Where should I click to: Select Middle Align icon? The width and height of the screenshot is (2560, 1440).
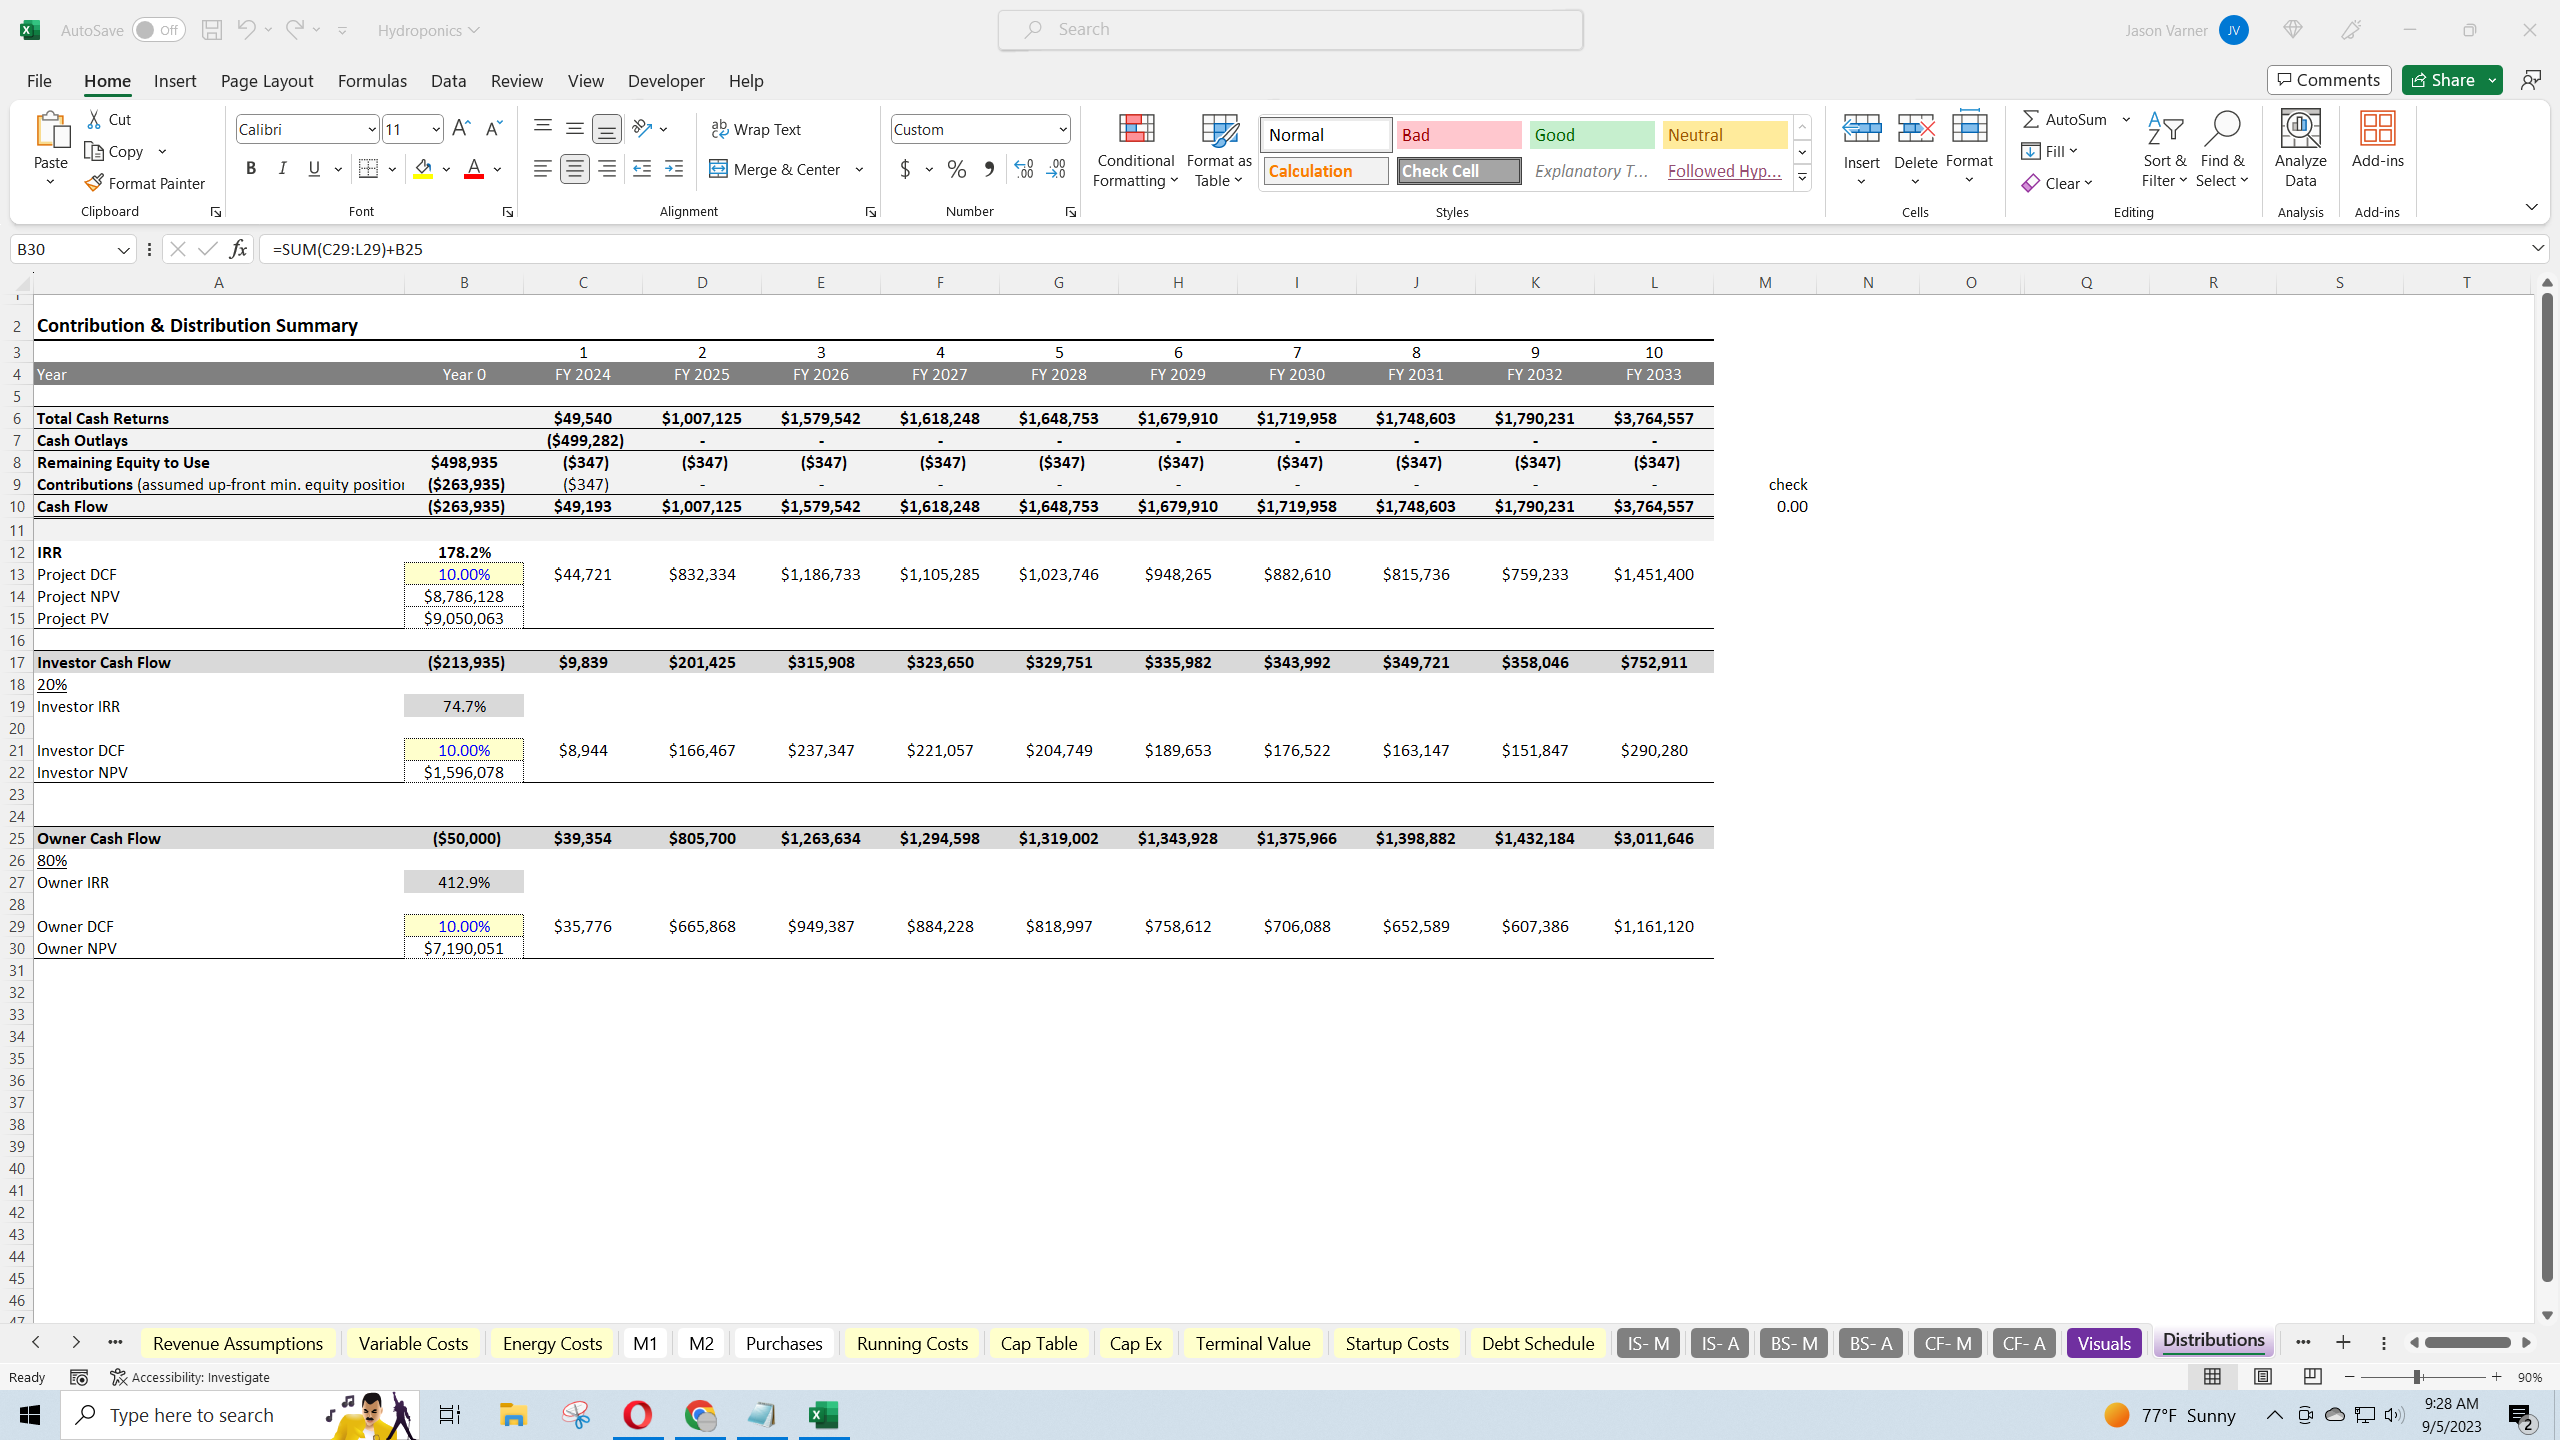[575, 128]
